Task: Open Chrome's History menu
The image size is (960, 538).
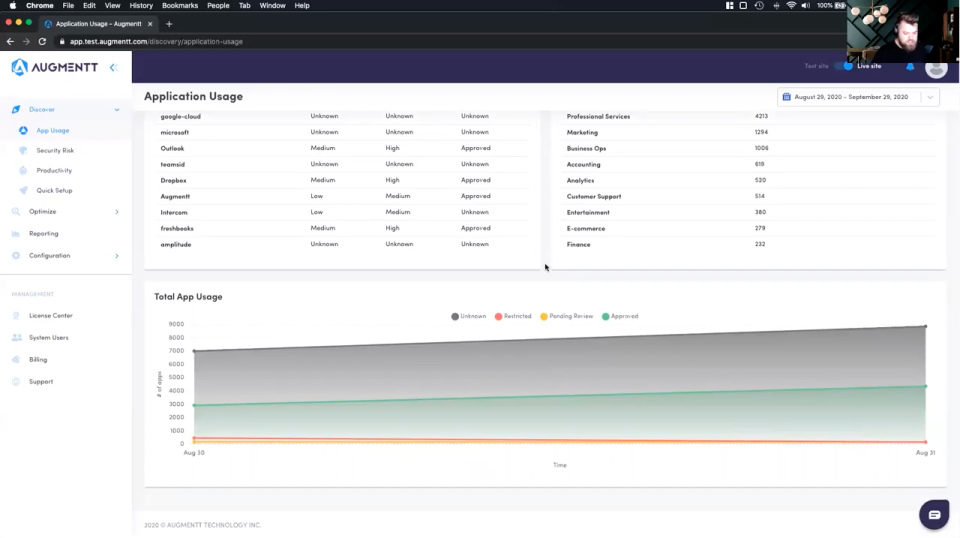Action: [x=141, y=6]
